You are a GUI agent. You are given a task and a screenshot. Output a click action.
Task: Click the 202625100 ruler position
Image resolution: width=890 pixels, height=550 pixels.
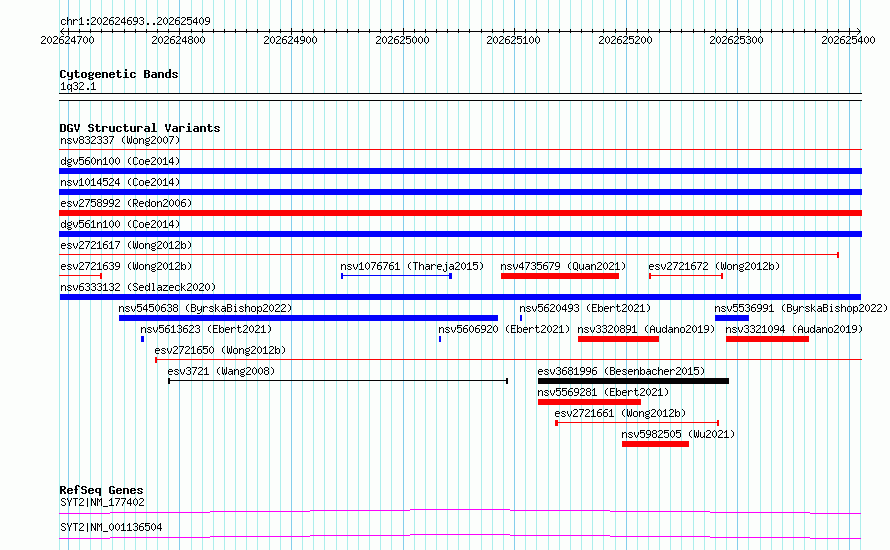[514, 40]
